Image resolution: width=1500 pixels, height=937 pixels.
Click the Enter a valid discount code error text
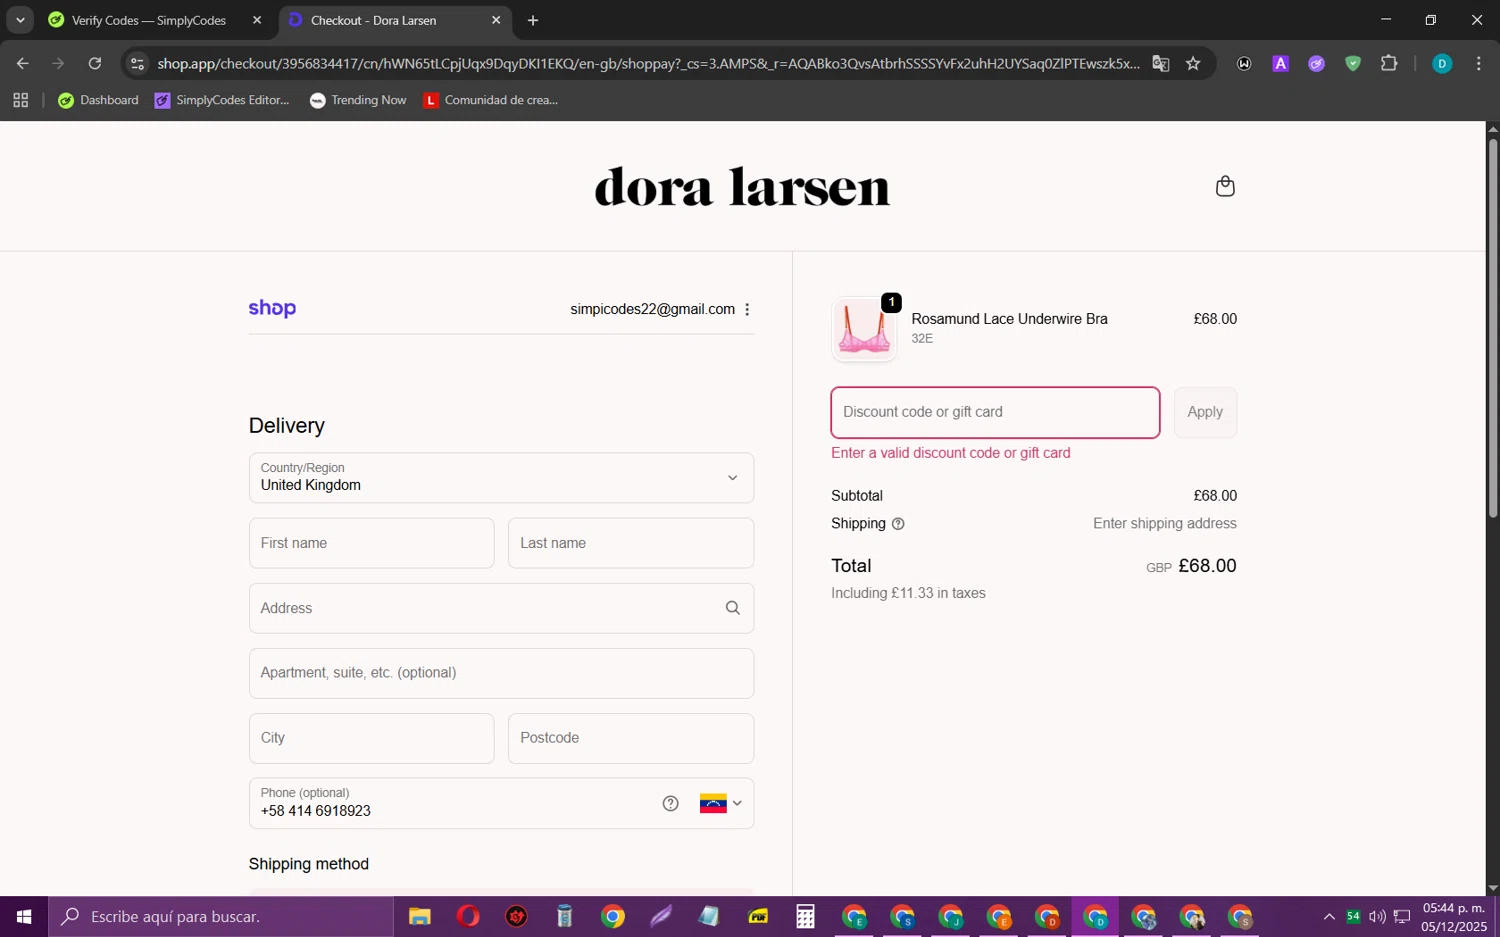(950, 453)
